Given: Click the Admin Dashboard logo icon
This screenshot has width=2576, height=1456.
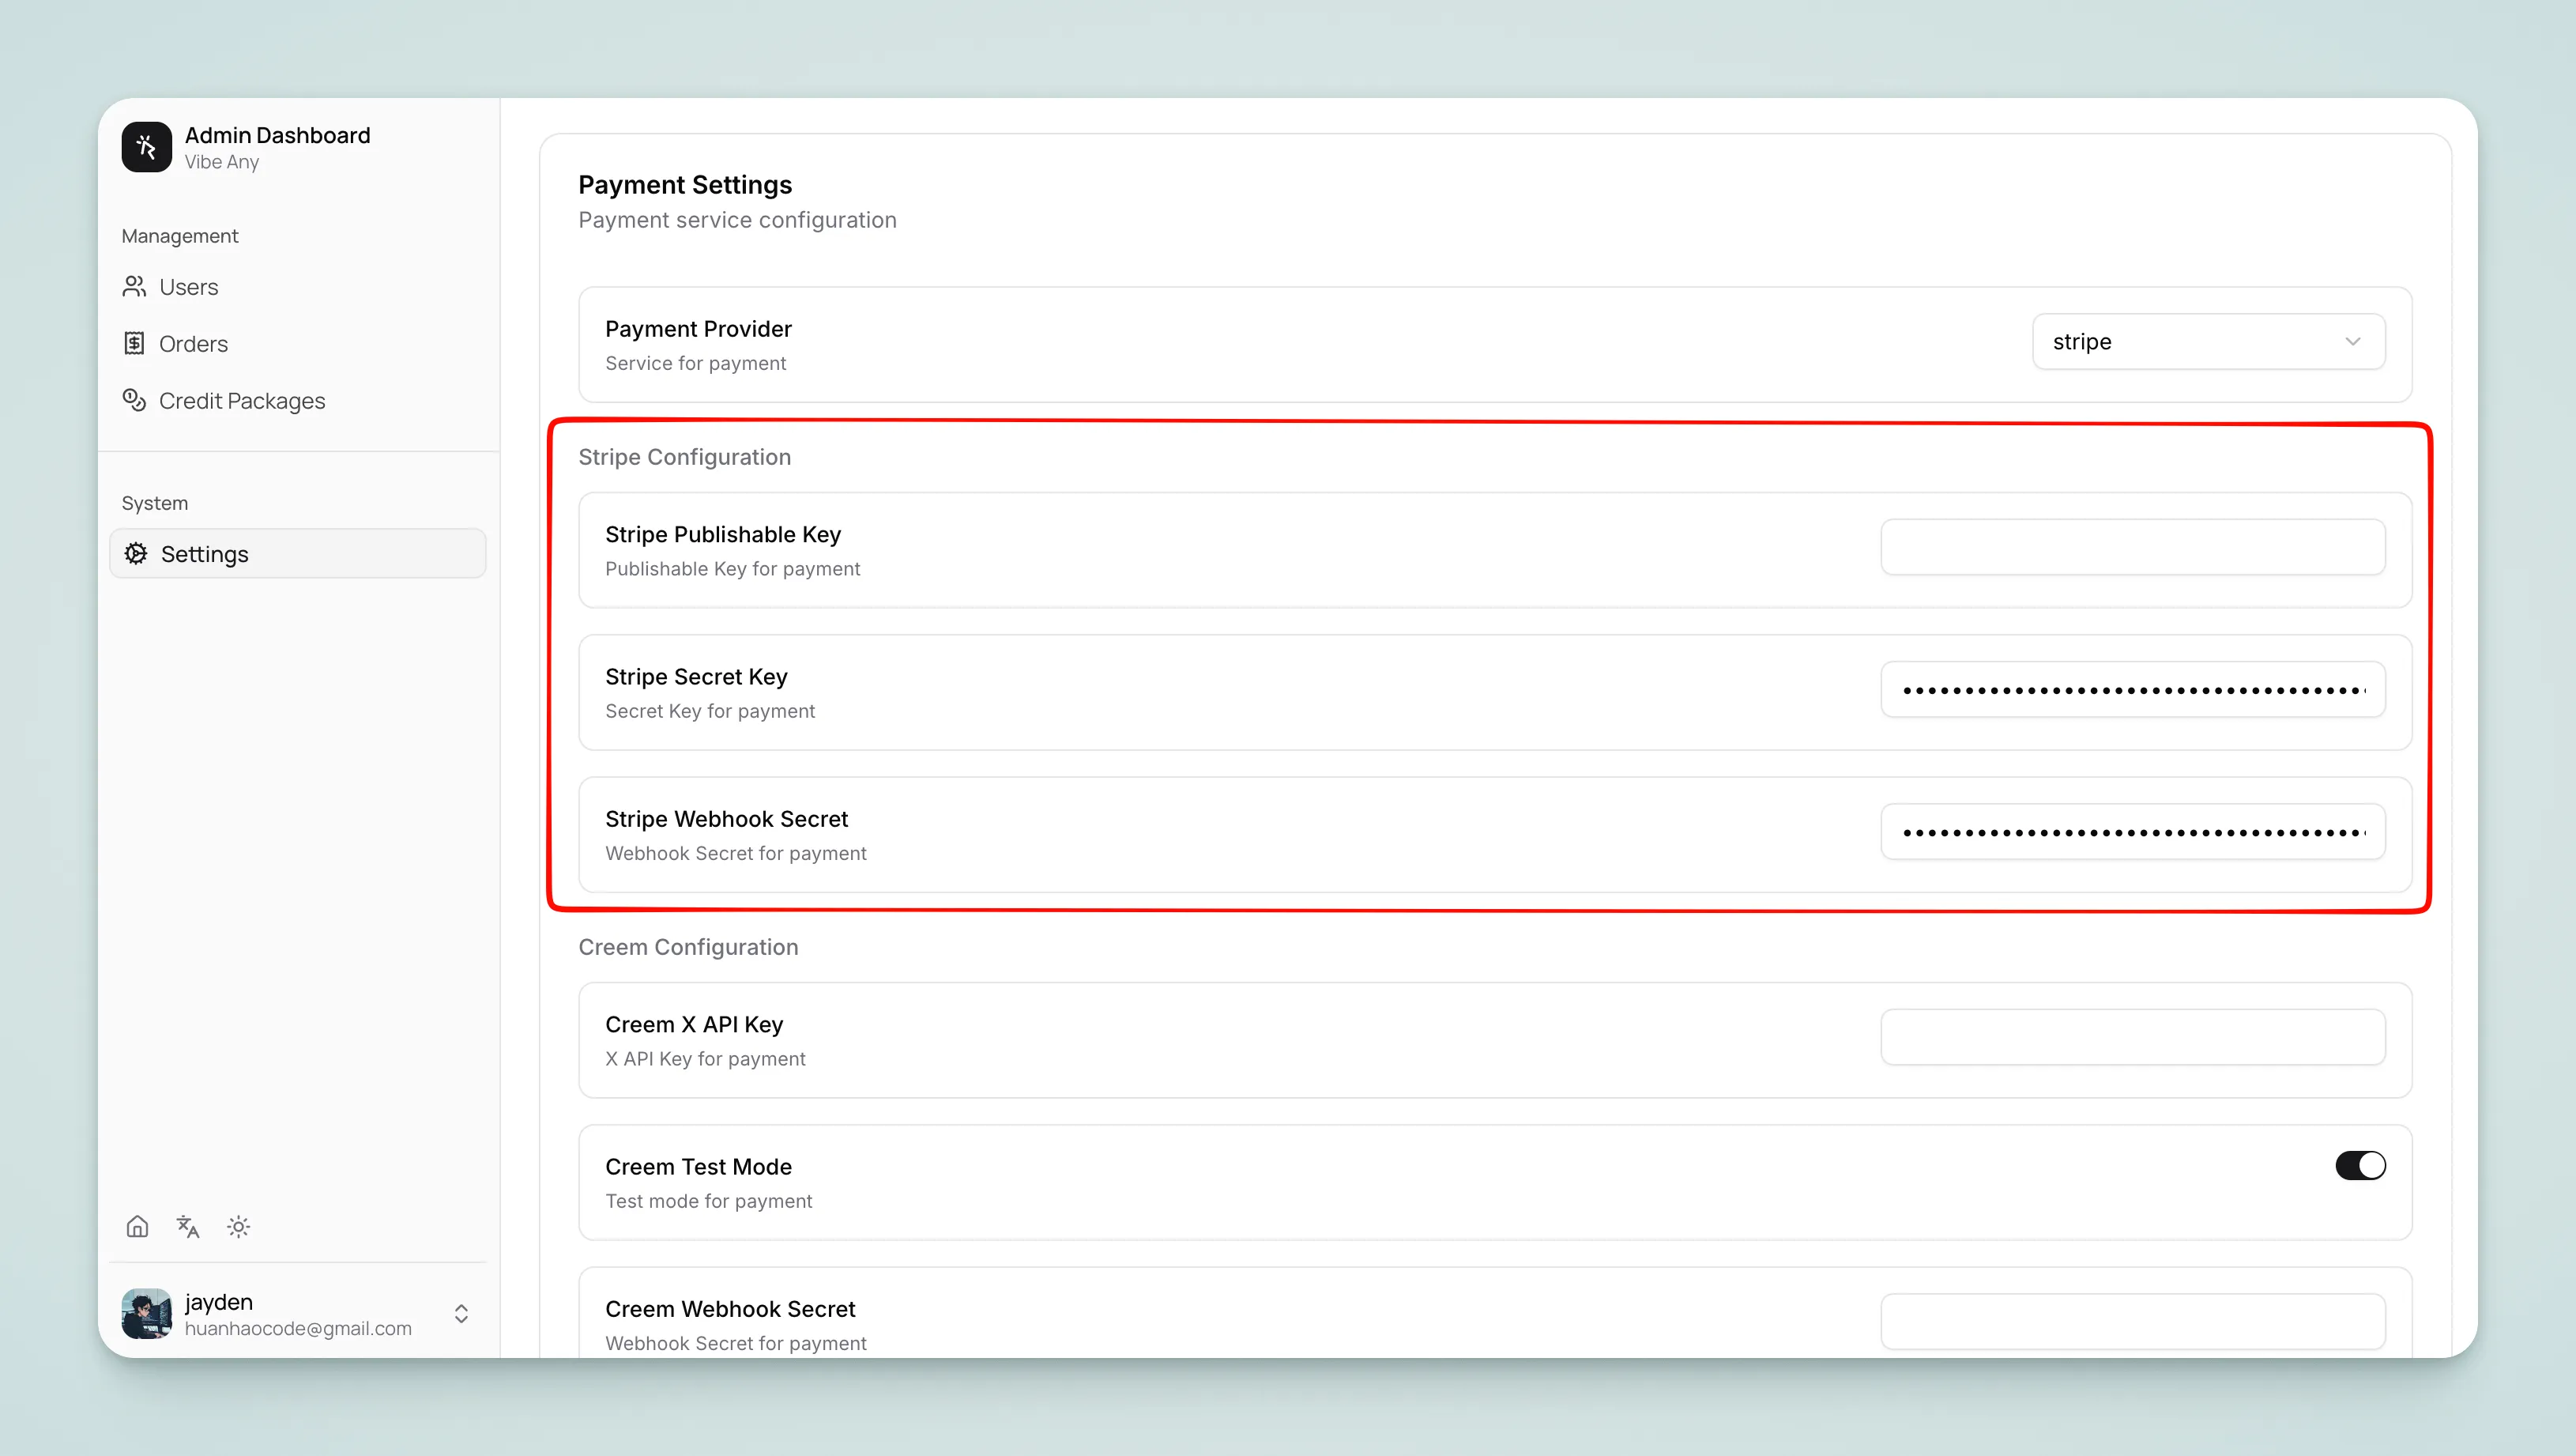Looking at the screenshot, I should coord(146,147).
